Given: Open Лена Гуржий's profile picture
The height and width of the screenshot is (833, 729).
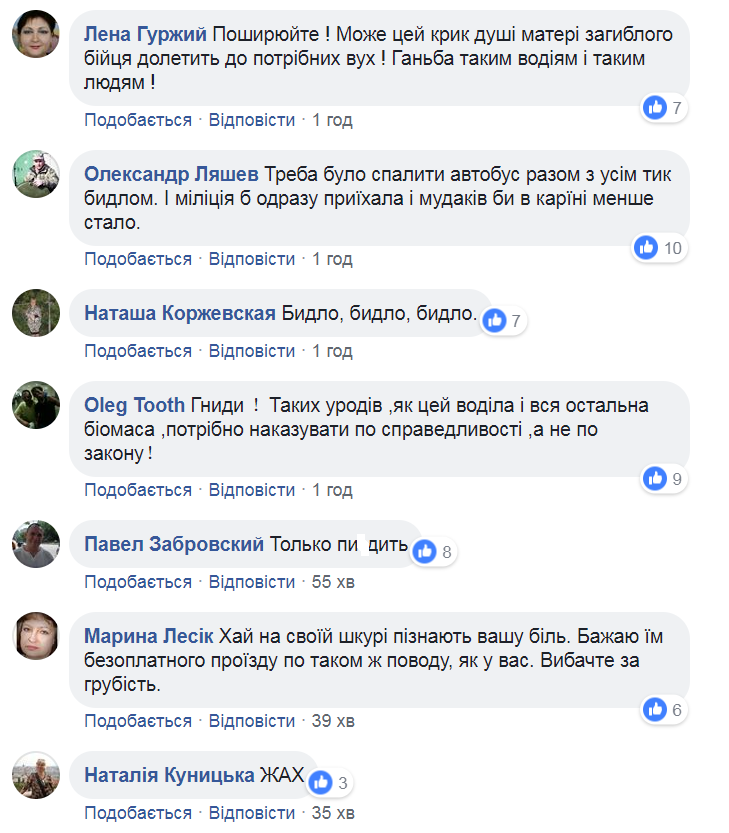Looking at the screenshot, I should point(37,38).
